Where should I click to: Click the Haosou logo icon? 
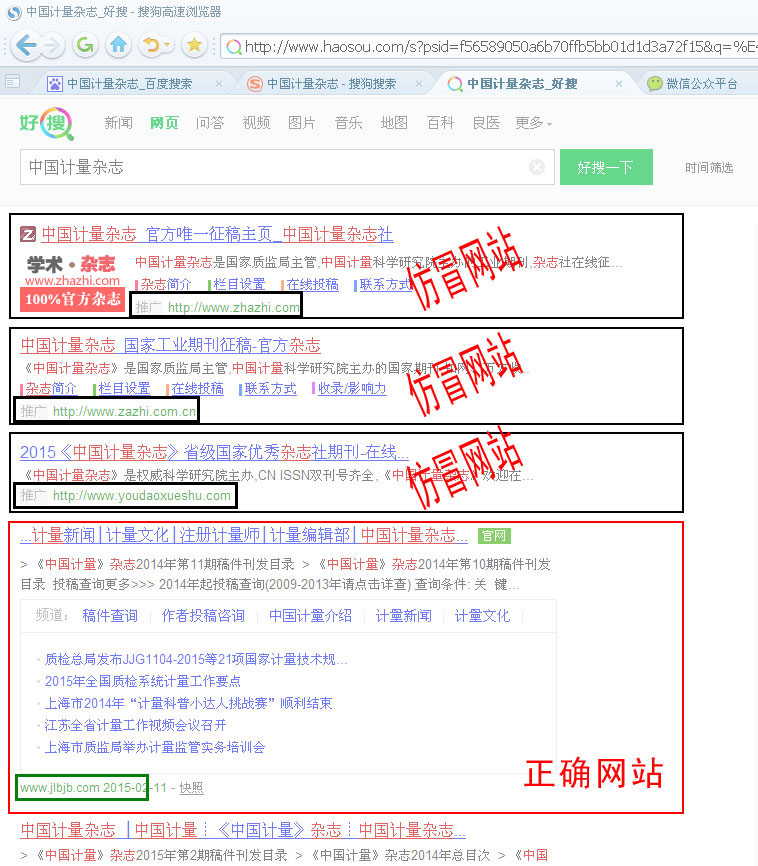(x=46, y=124)
